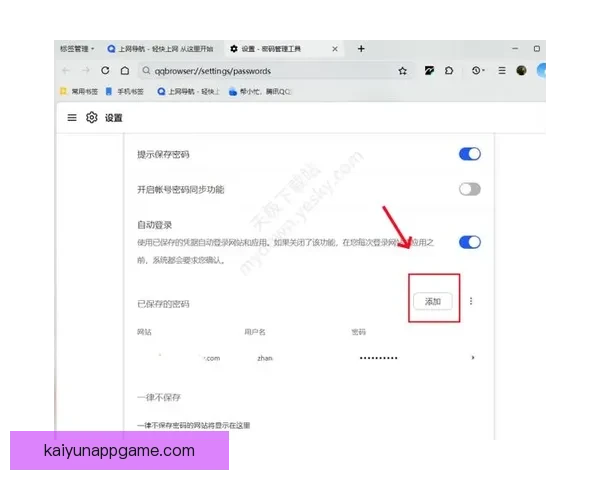Click the 已保存的密码 heading
Screen dimensions: 600x480
pyautogui.click(x=163, y=304)
